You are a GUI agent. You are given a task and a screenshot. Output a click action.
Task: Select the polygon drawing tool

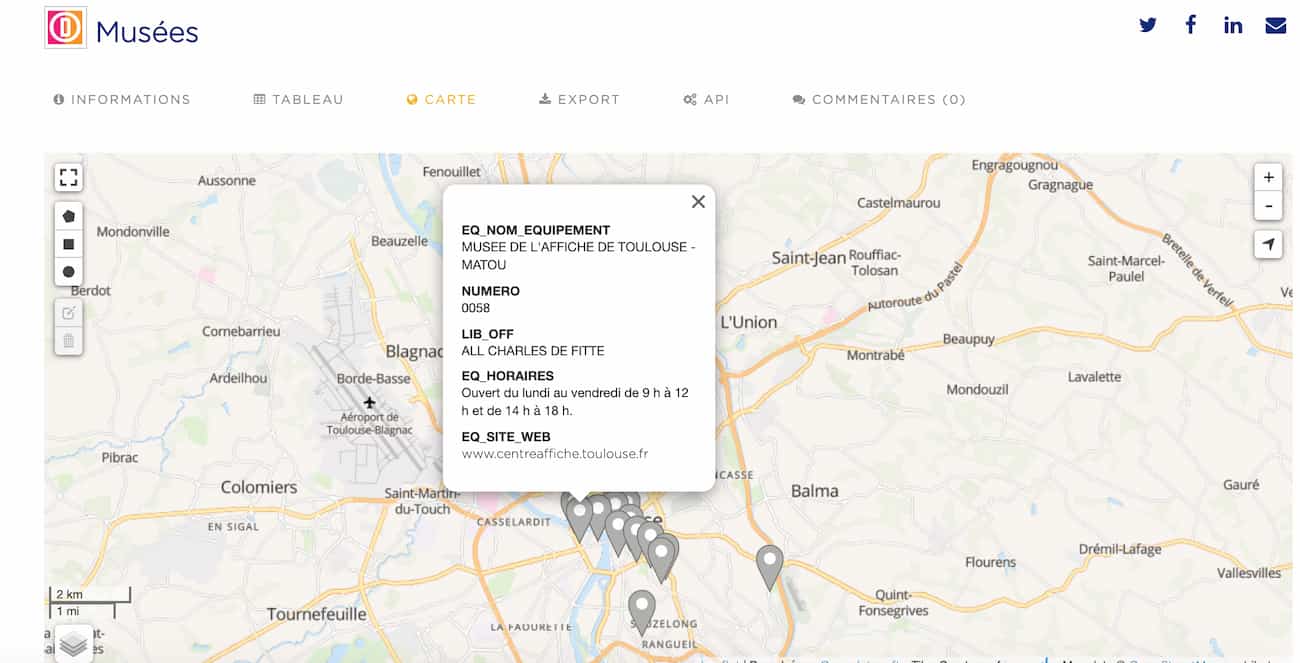point(68,216)
